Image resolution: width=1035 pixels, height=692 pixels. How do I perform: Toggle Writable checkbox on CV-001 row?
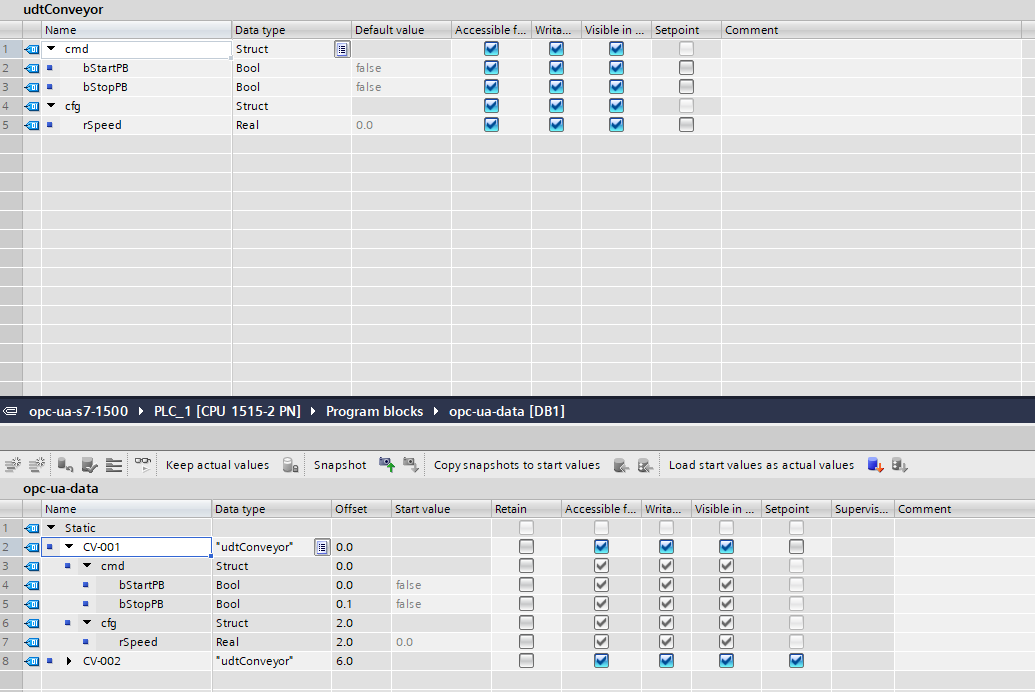tap(666, 546)
